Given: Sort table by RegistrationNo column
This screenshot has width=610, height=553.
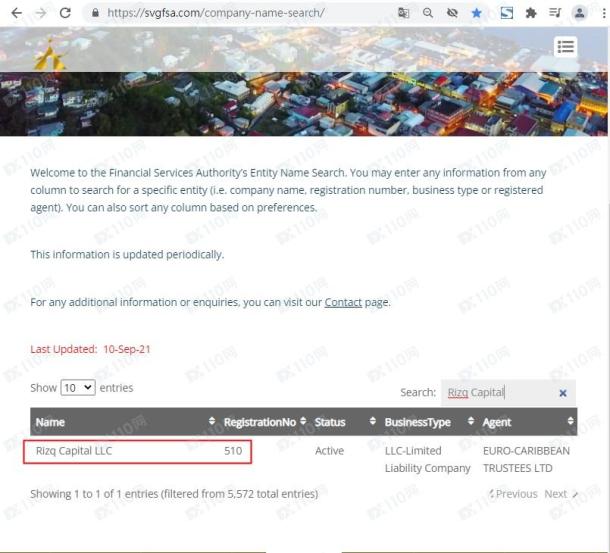Looking at the screenshot, I should pyautogui.click(x=264, y=422).
